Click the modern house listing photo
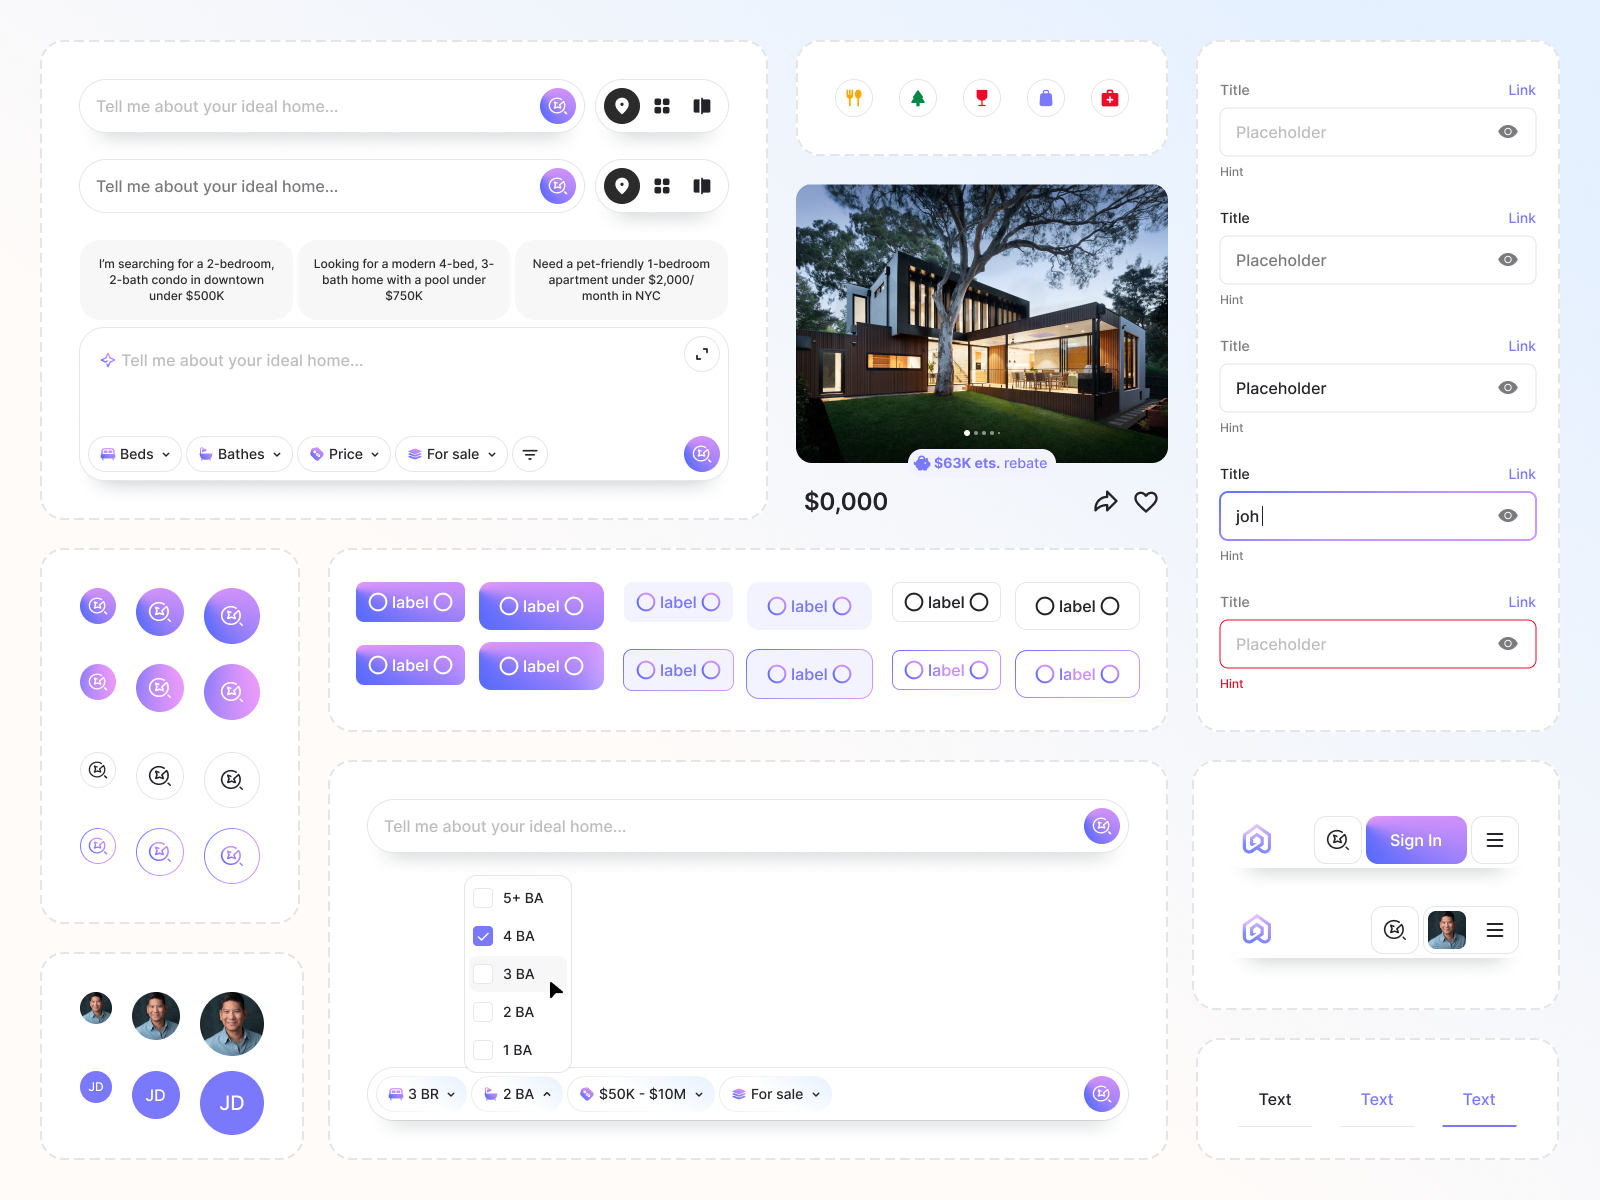 (982, 323)
